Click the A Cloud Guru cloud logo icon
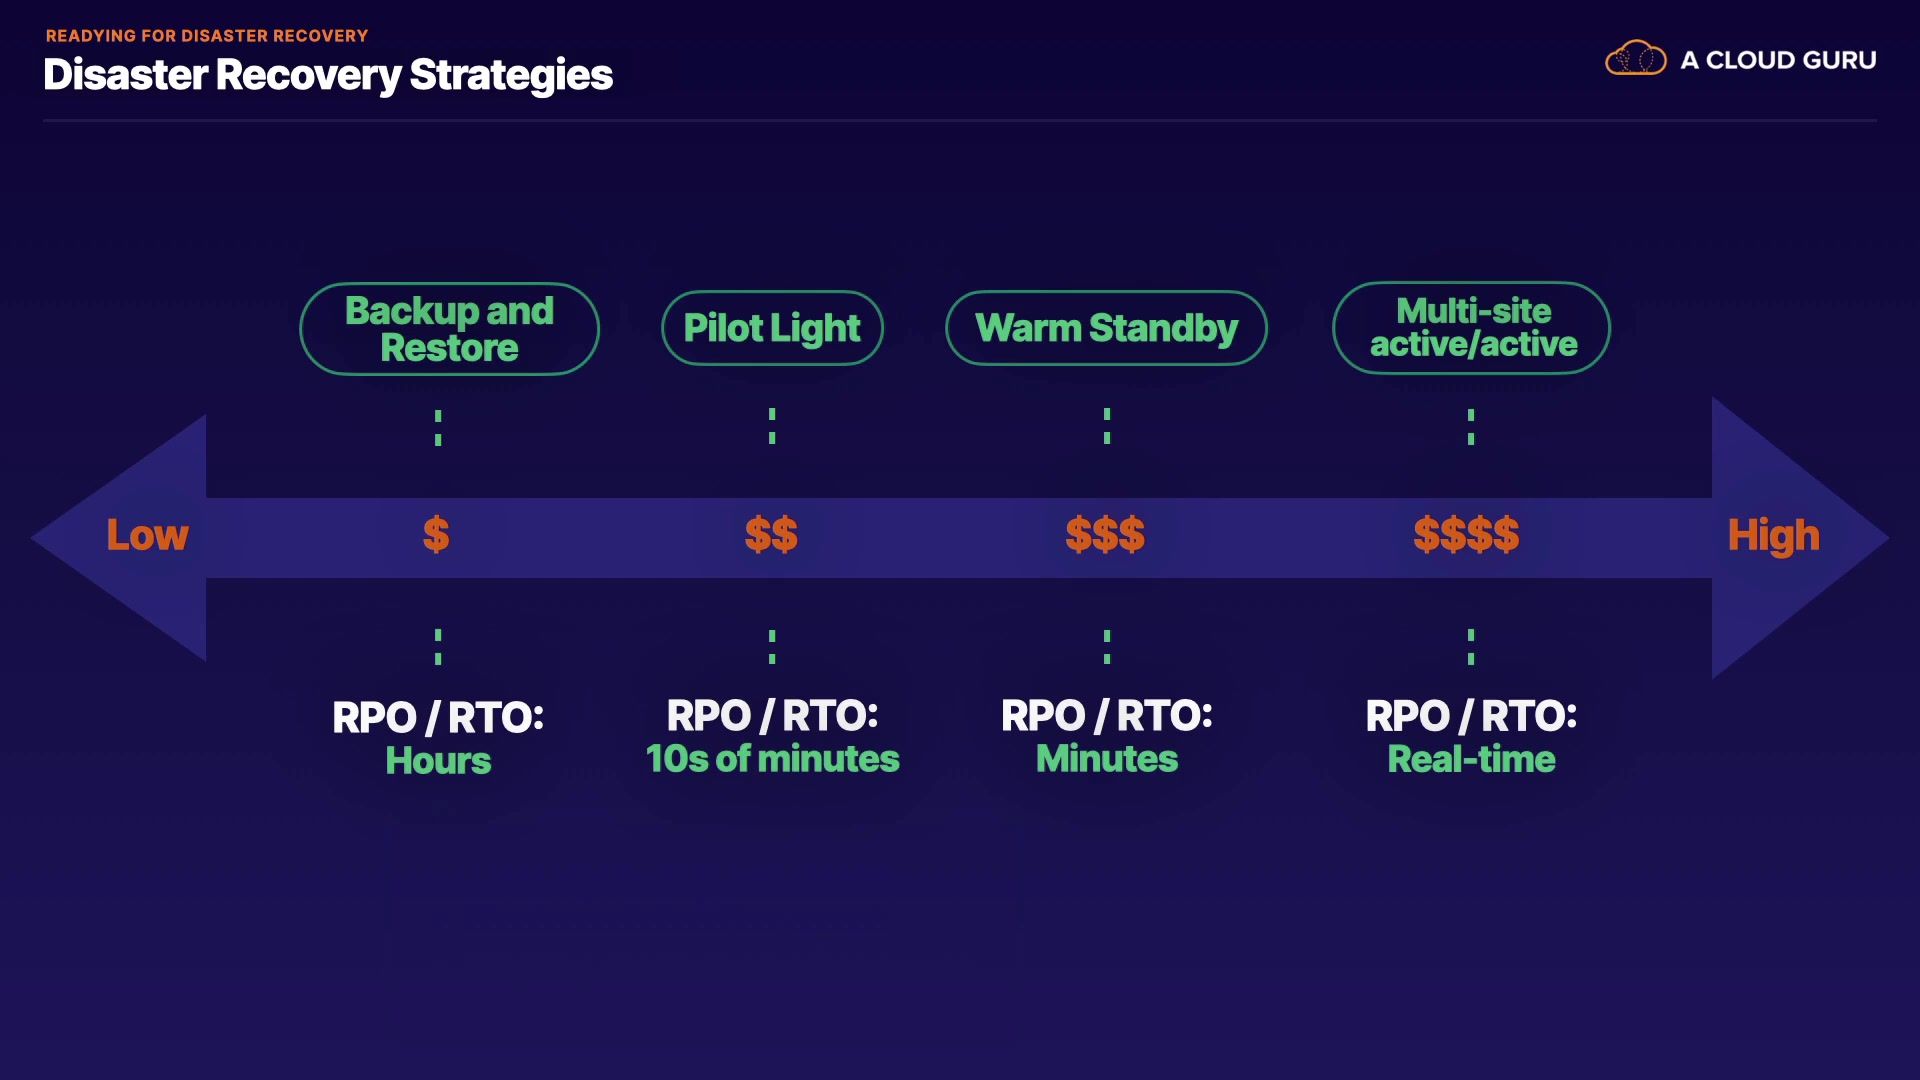Screen dimensions: 1920x1080 (x=1635, y=59)
